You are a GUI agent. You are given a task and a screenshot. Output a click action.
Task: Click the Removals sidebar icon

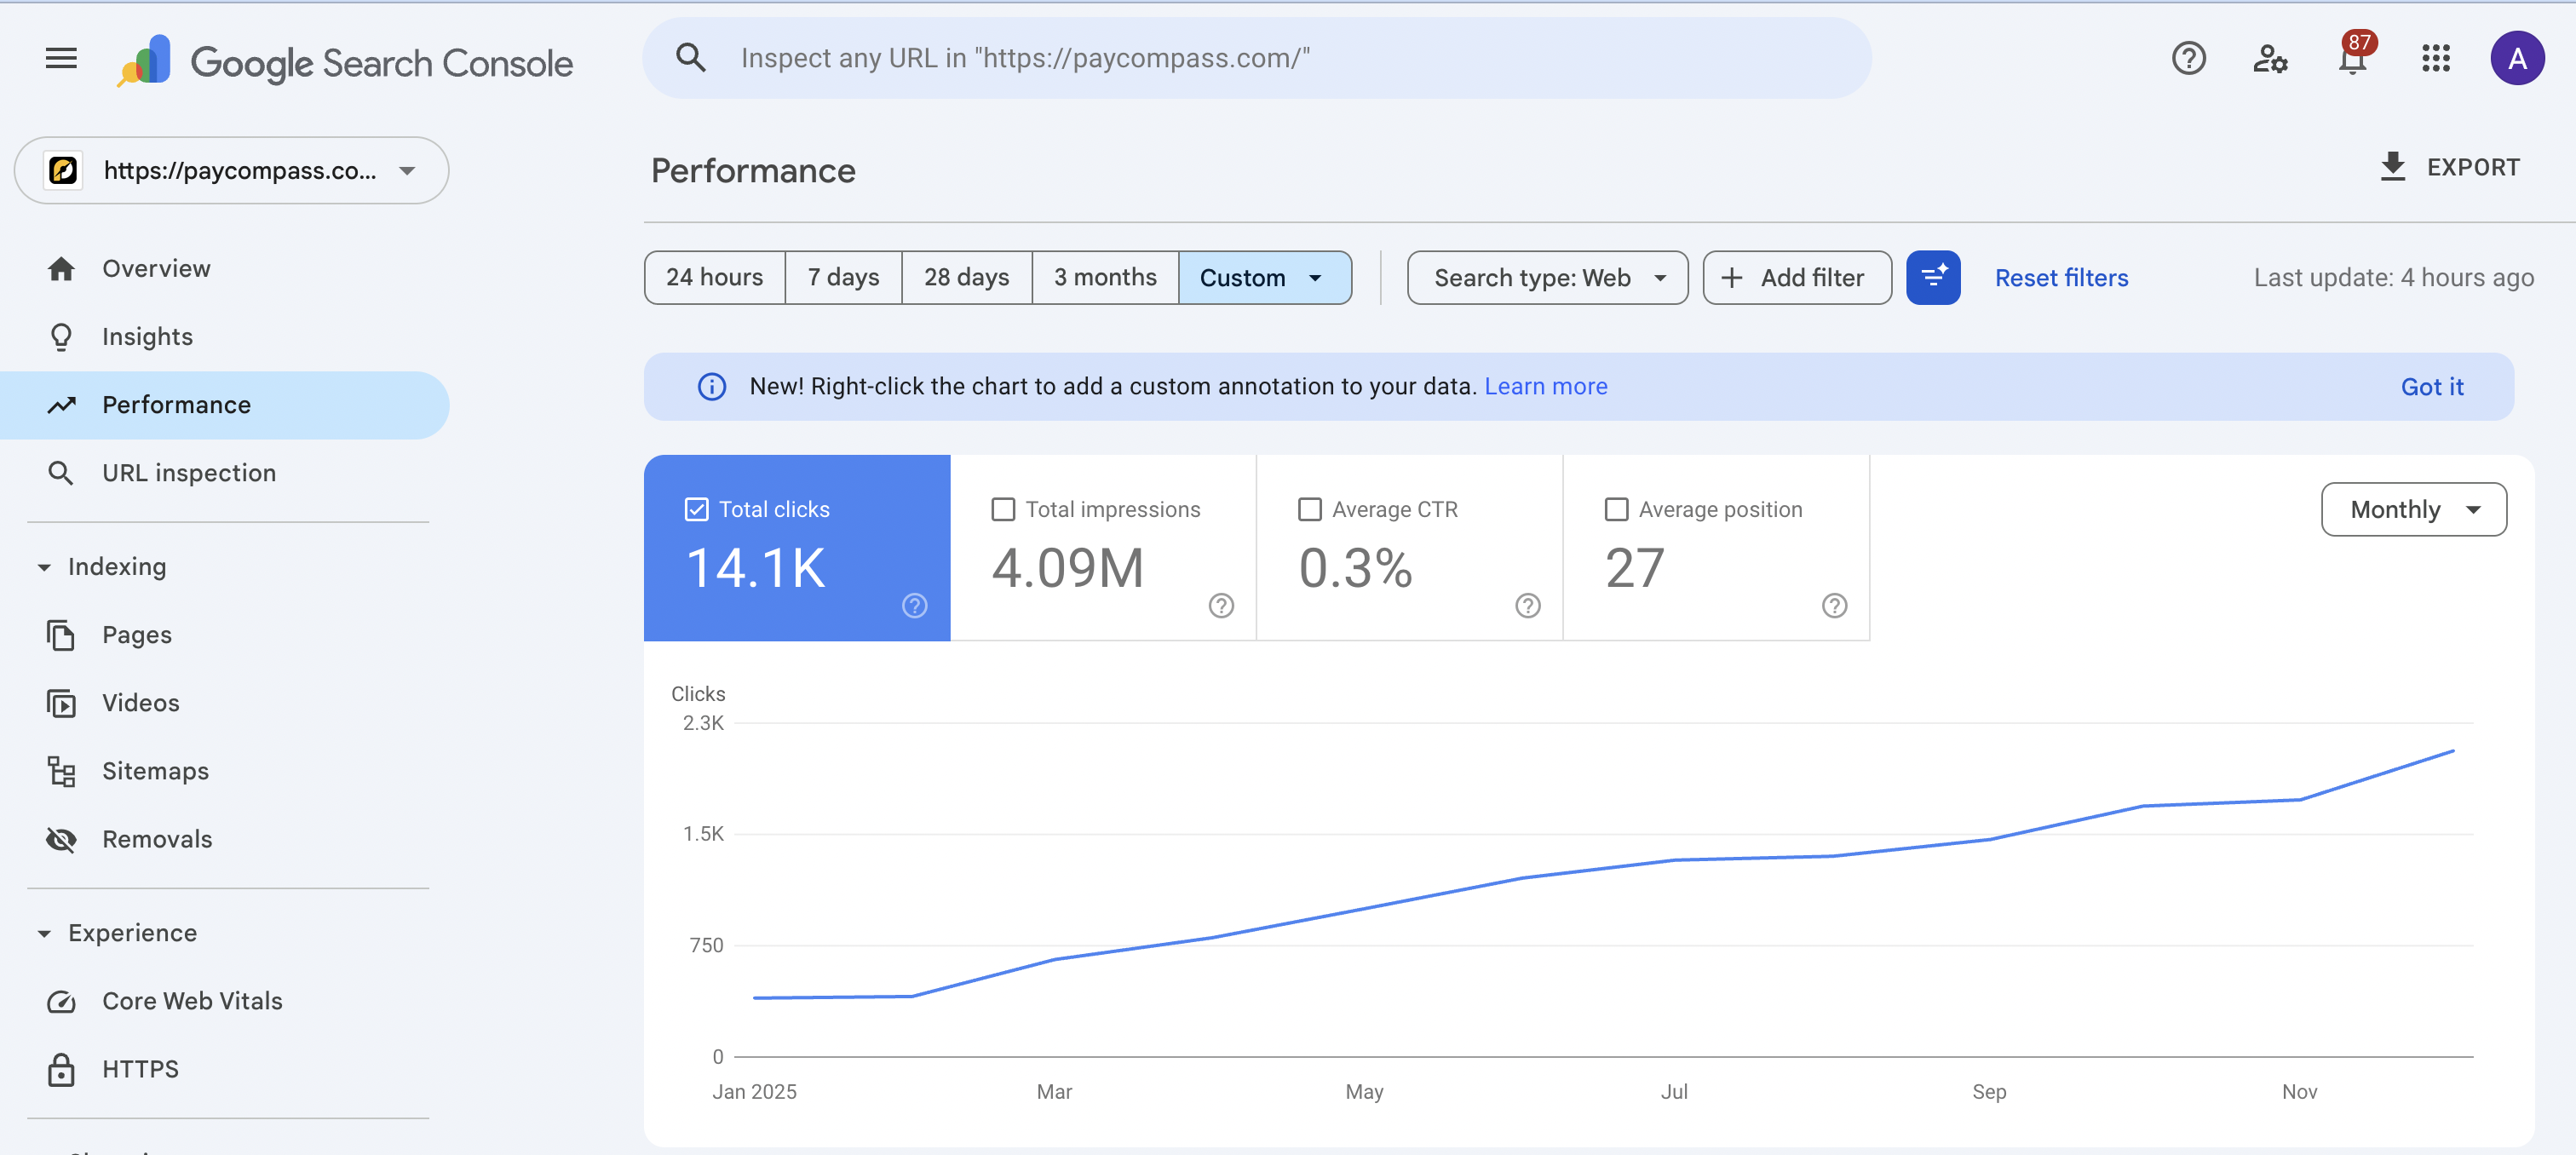(x=61, y=839)
